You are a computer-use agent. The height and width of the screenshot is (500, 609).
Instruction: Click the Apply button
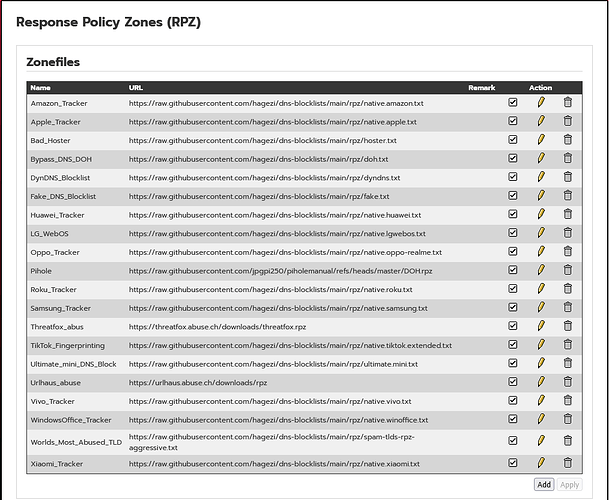click(x=569, y=484)
